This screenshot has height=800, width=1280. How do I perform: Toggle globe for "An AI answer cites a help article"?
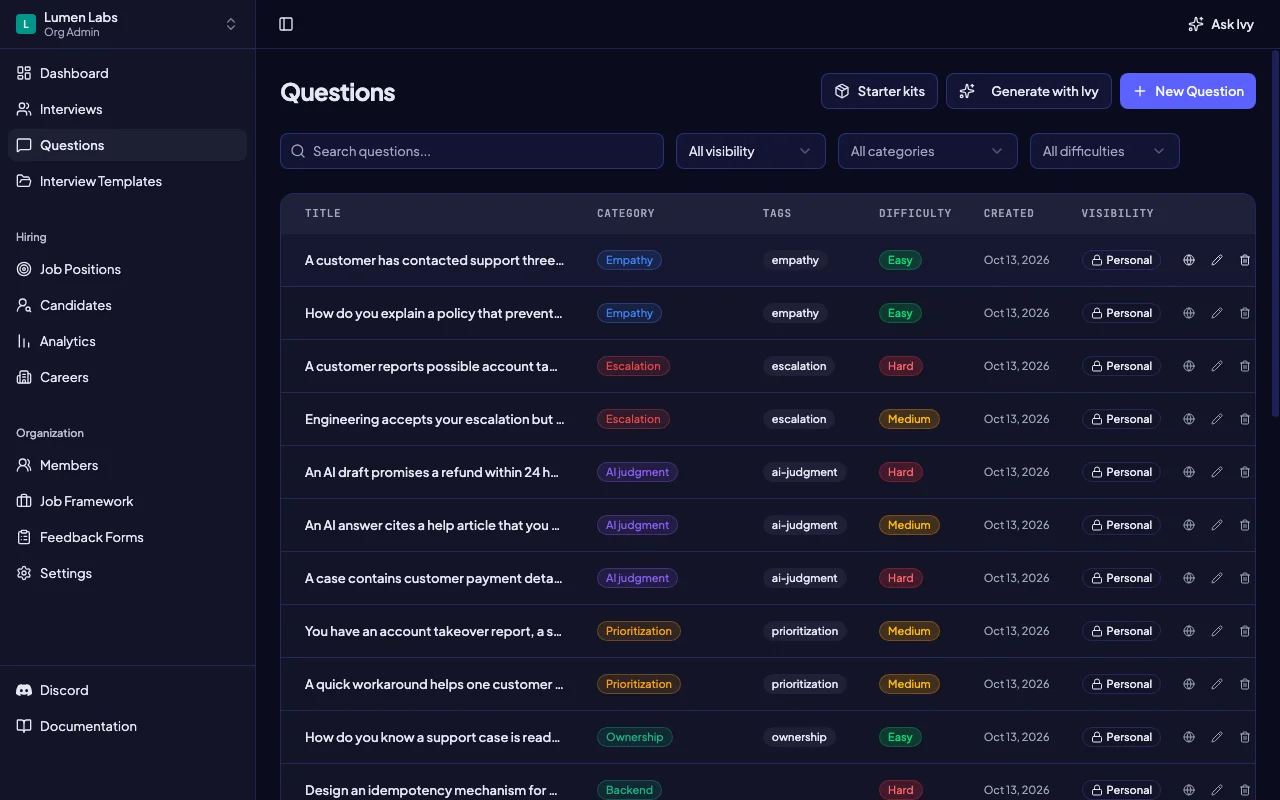(1189, 525)
